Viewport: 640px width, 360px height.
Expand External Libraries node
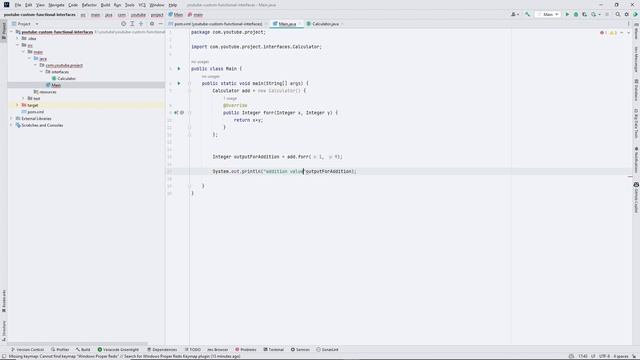pos(11,118)
